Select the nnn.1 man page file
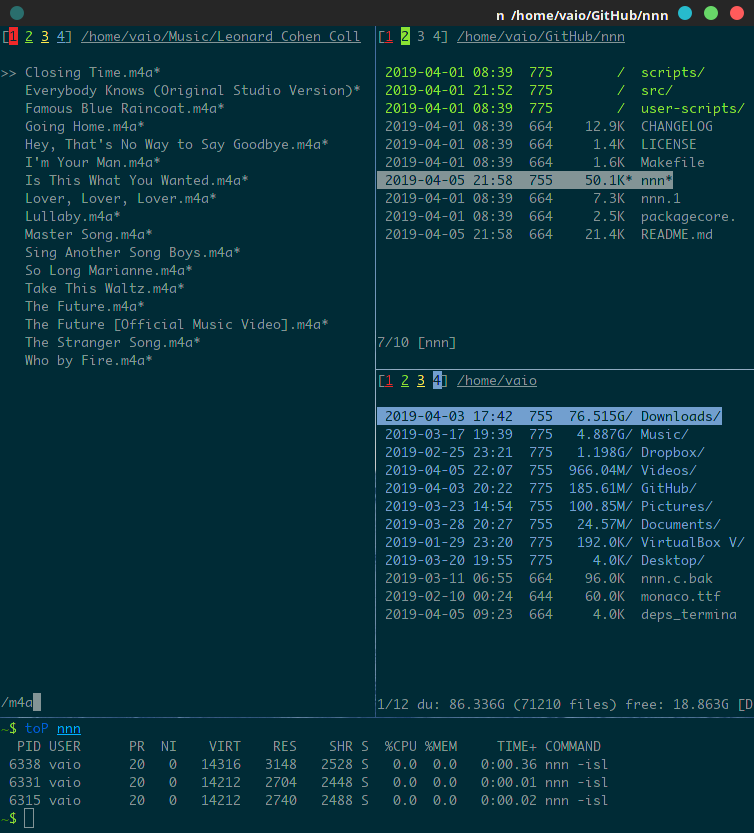 point(660,199)
